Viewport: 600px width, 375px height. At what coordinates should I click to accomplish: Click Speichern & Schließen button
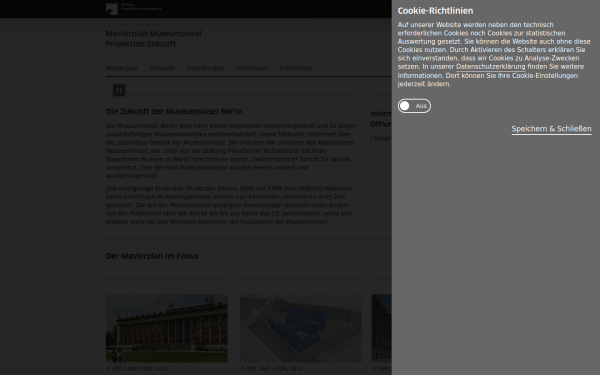tap(551, 129)
